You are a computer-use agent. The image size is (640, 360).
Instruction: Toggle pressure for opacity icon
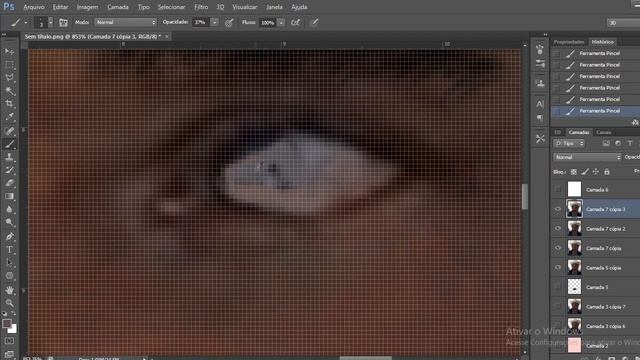click(x=229, y=22)
